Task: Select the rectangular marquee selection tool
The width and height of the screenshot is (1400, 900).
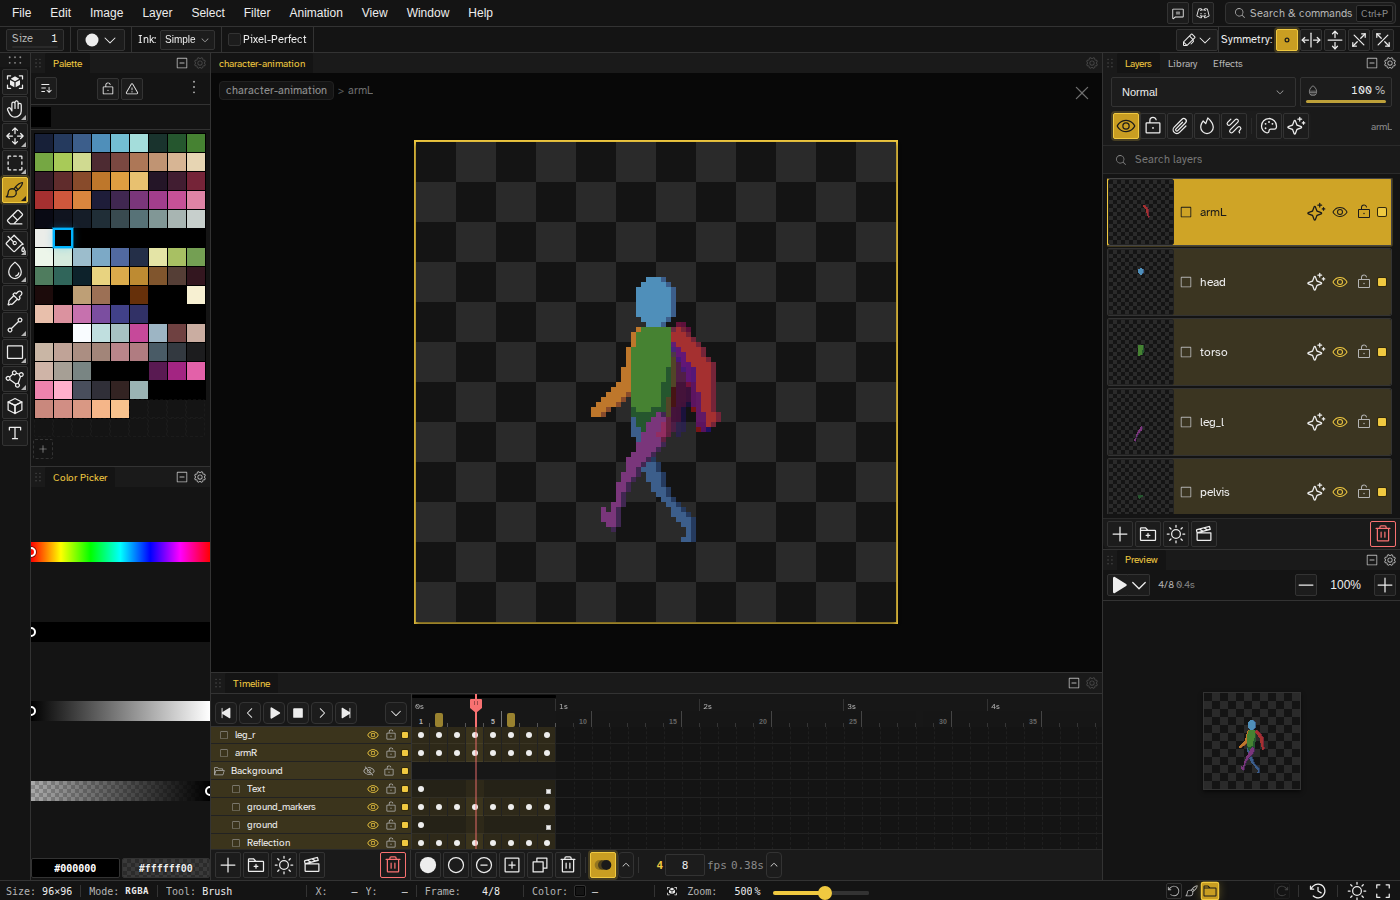Action: pos(15,163)
